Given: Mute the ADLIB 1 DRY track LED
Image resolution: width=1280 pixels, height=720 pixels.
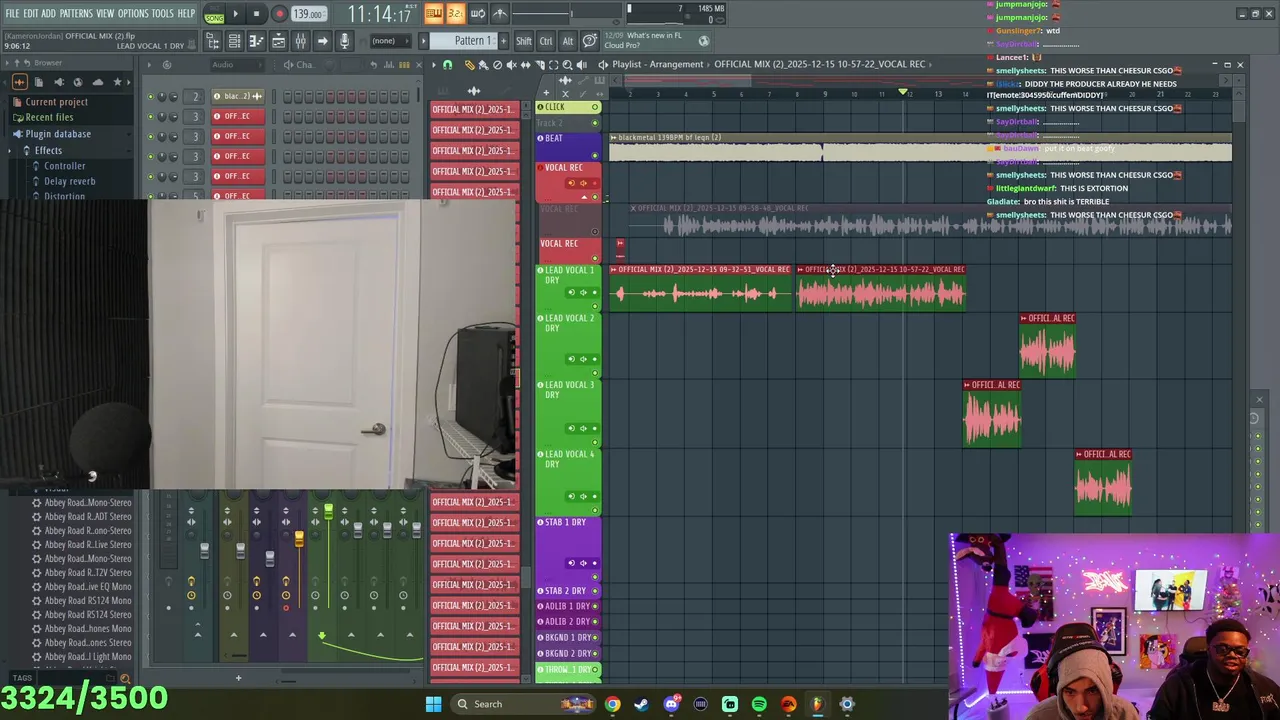Looking at the screenshot, I should point(595,606).
